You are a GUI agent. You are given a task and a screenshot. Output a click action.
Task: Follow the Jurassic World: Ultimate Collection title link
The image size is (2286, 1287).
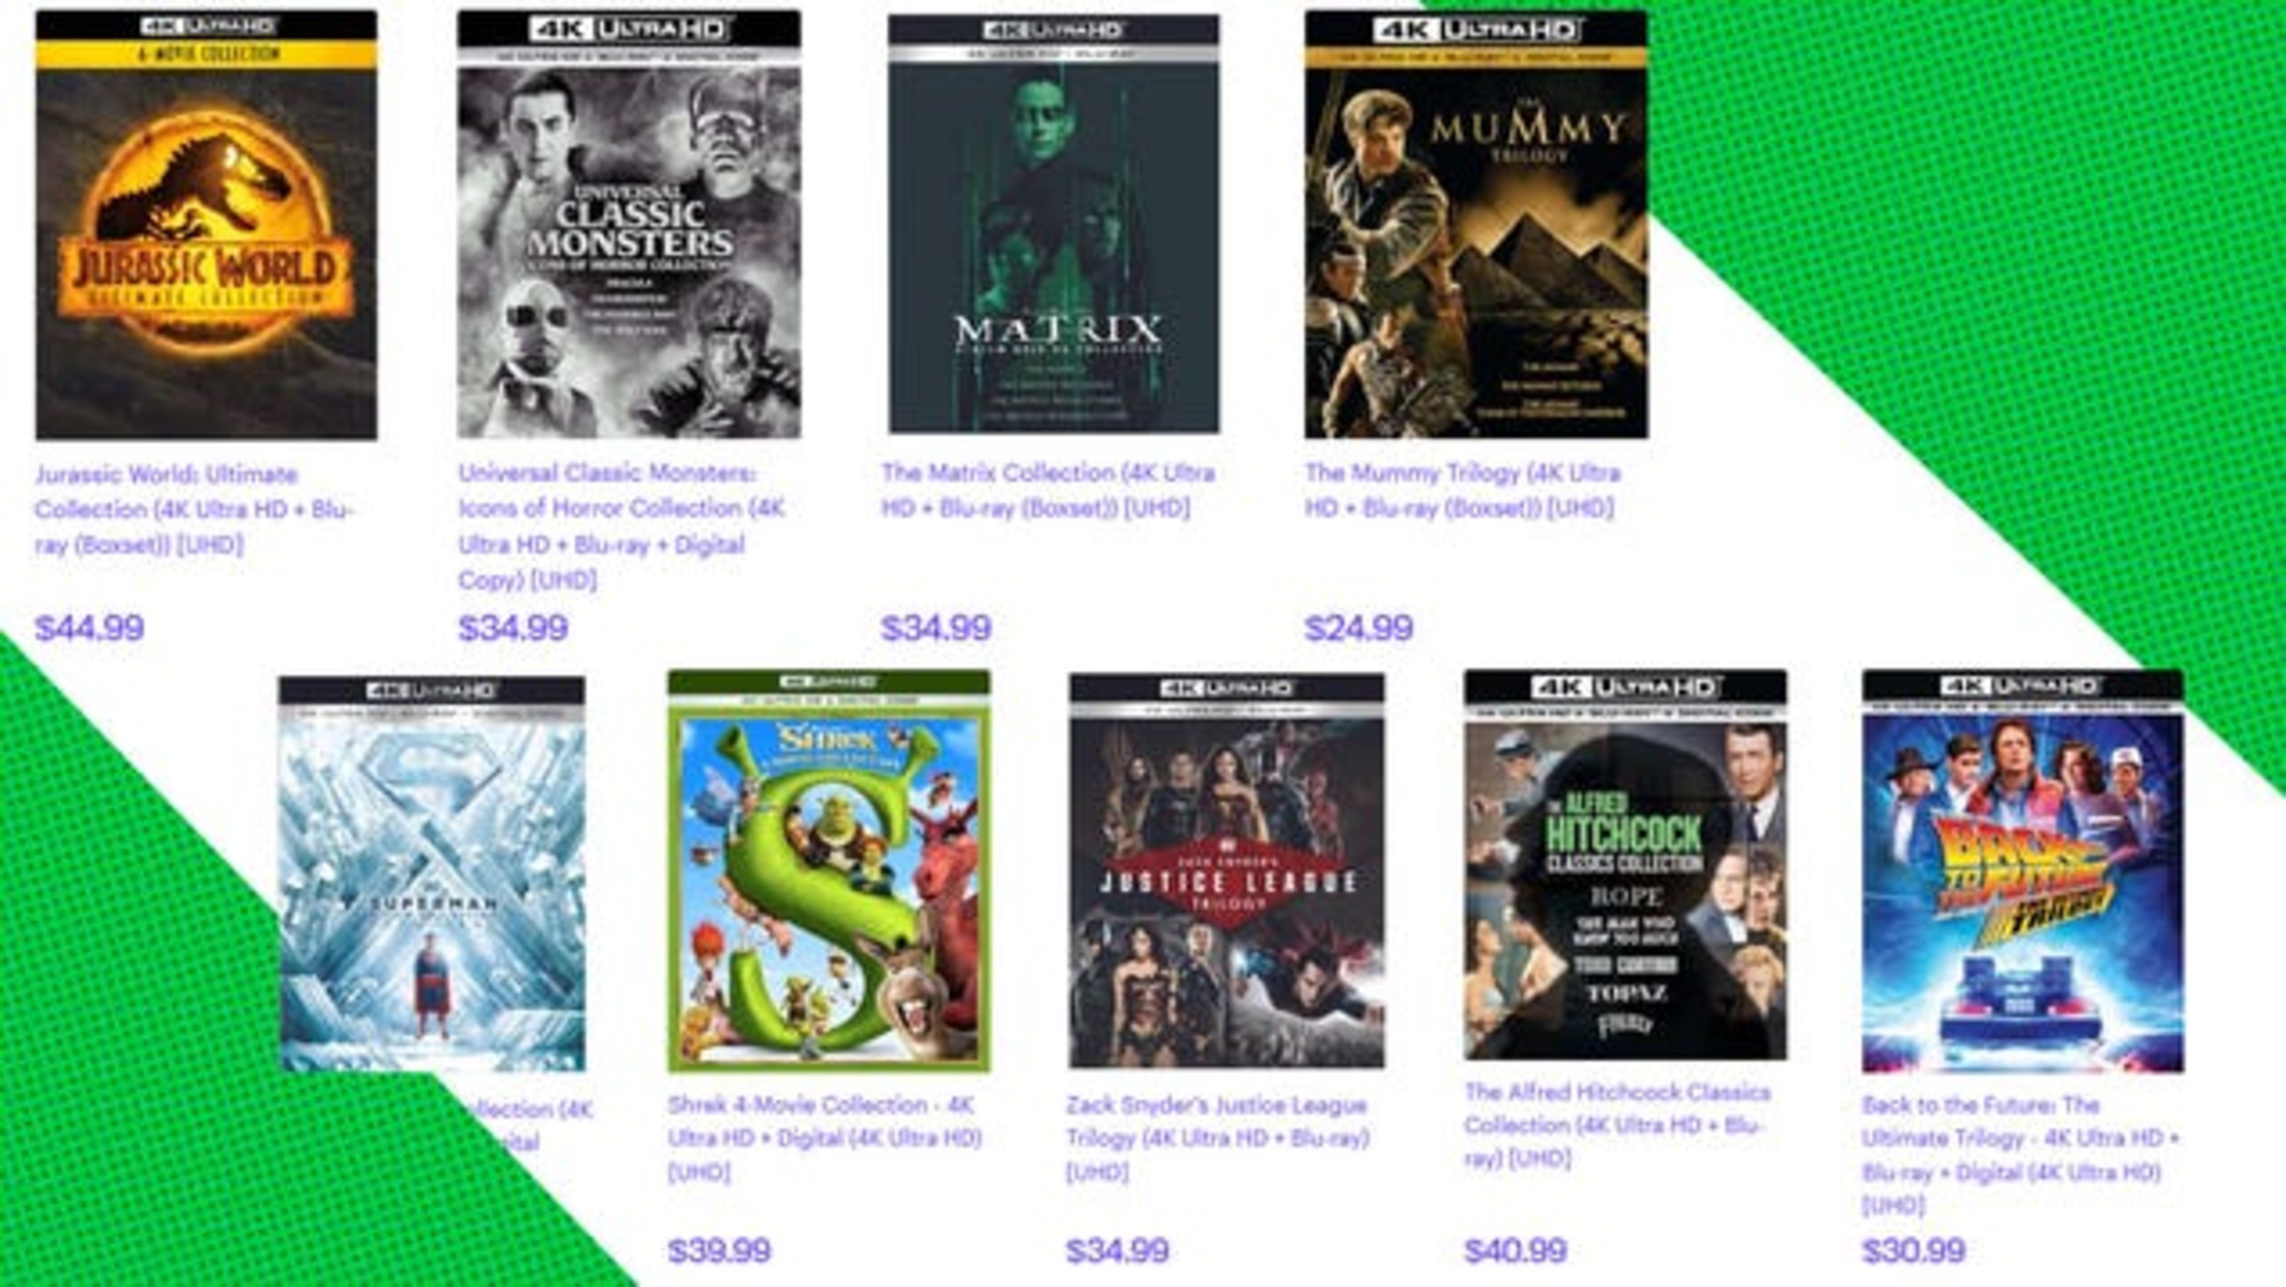194,509
